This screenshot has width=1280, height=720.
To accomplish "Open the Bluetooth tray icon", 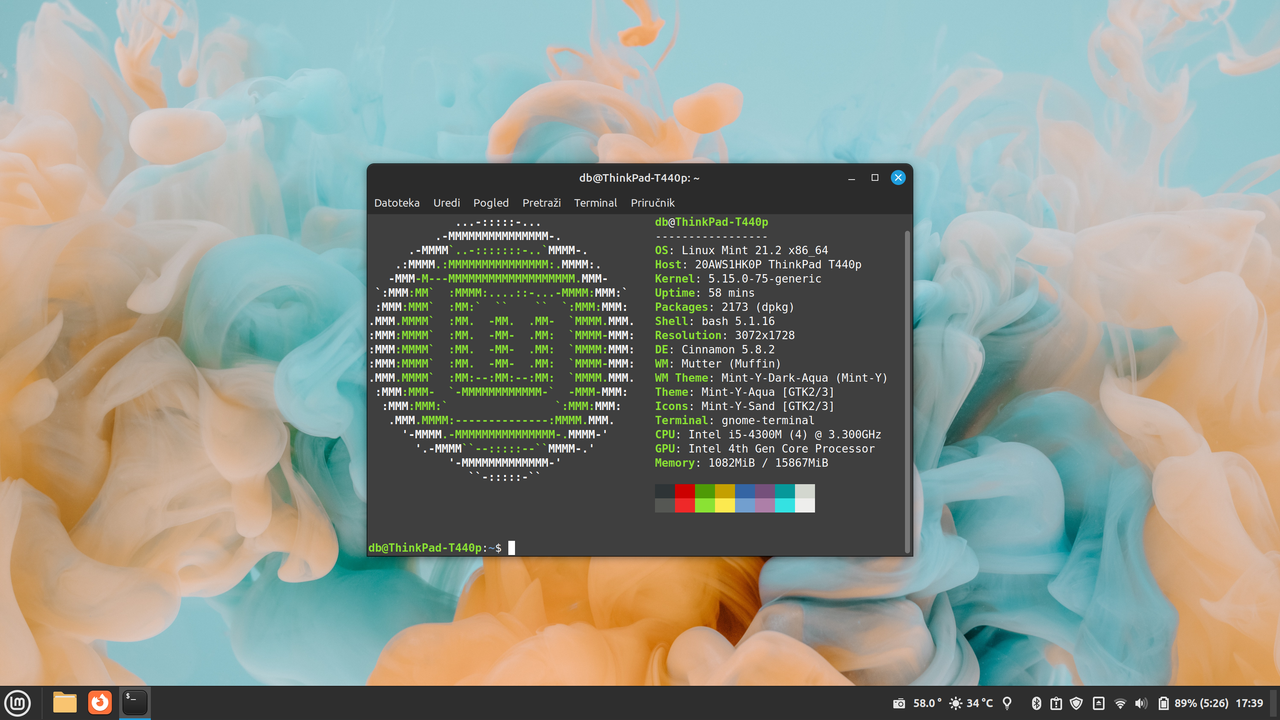I will pyautogui.click(x=1037, y=704).
